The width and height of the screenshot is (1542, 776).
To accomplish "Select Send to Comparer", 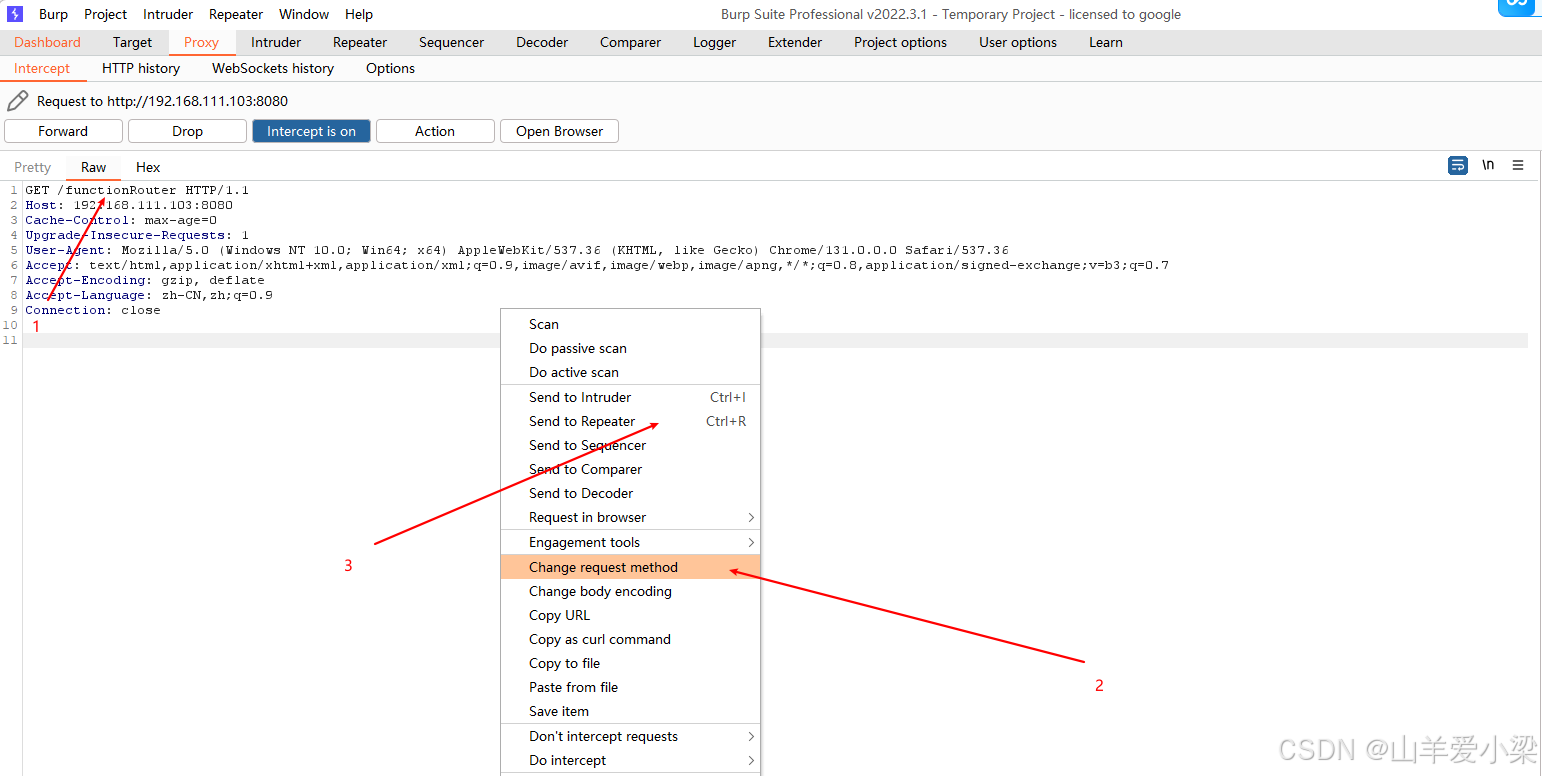I will pos(630,469).
